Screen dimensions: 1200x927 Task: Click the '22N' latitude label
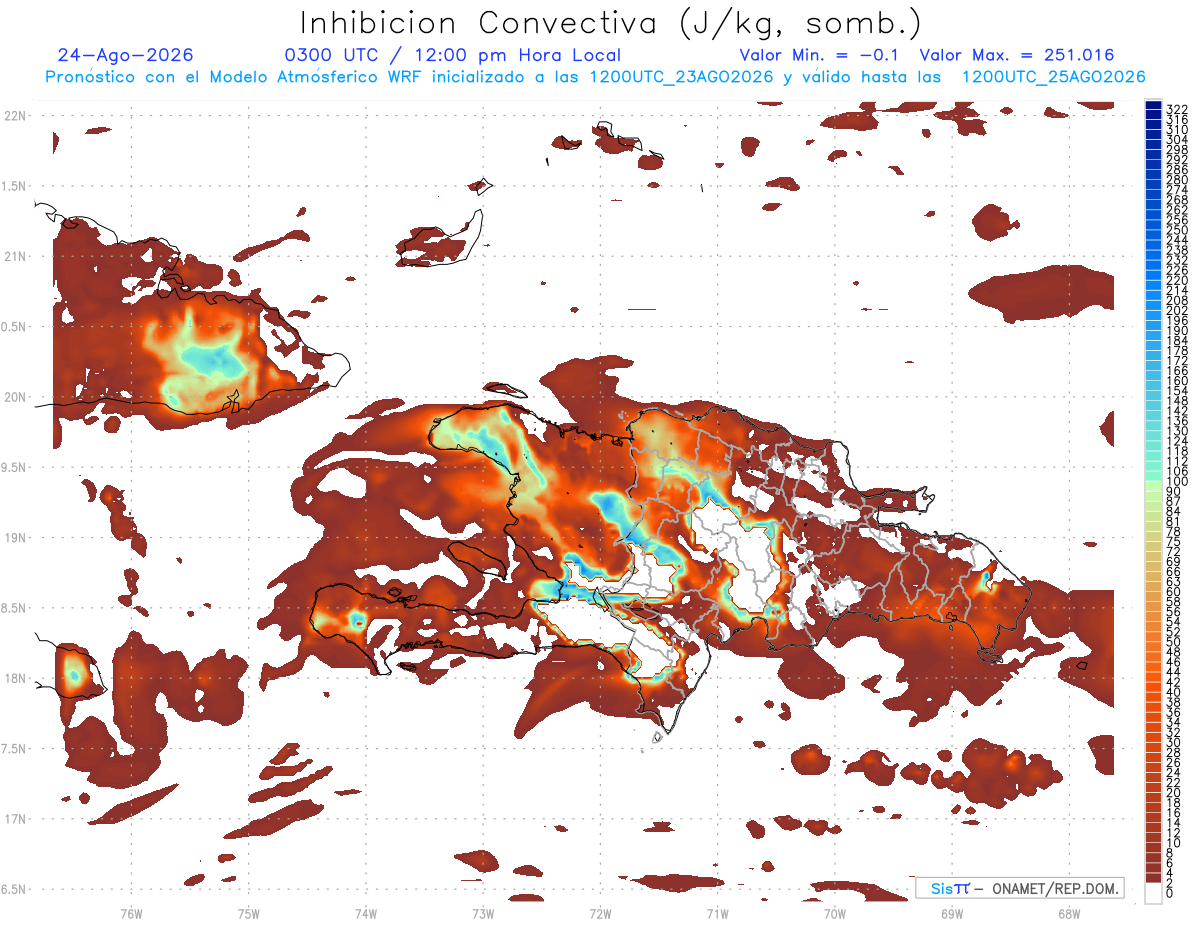pyautogui.click(x=15, y=115)
